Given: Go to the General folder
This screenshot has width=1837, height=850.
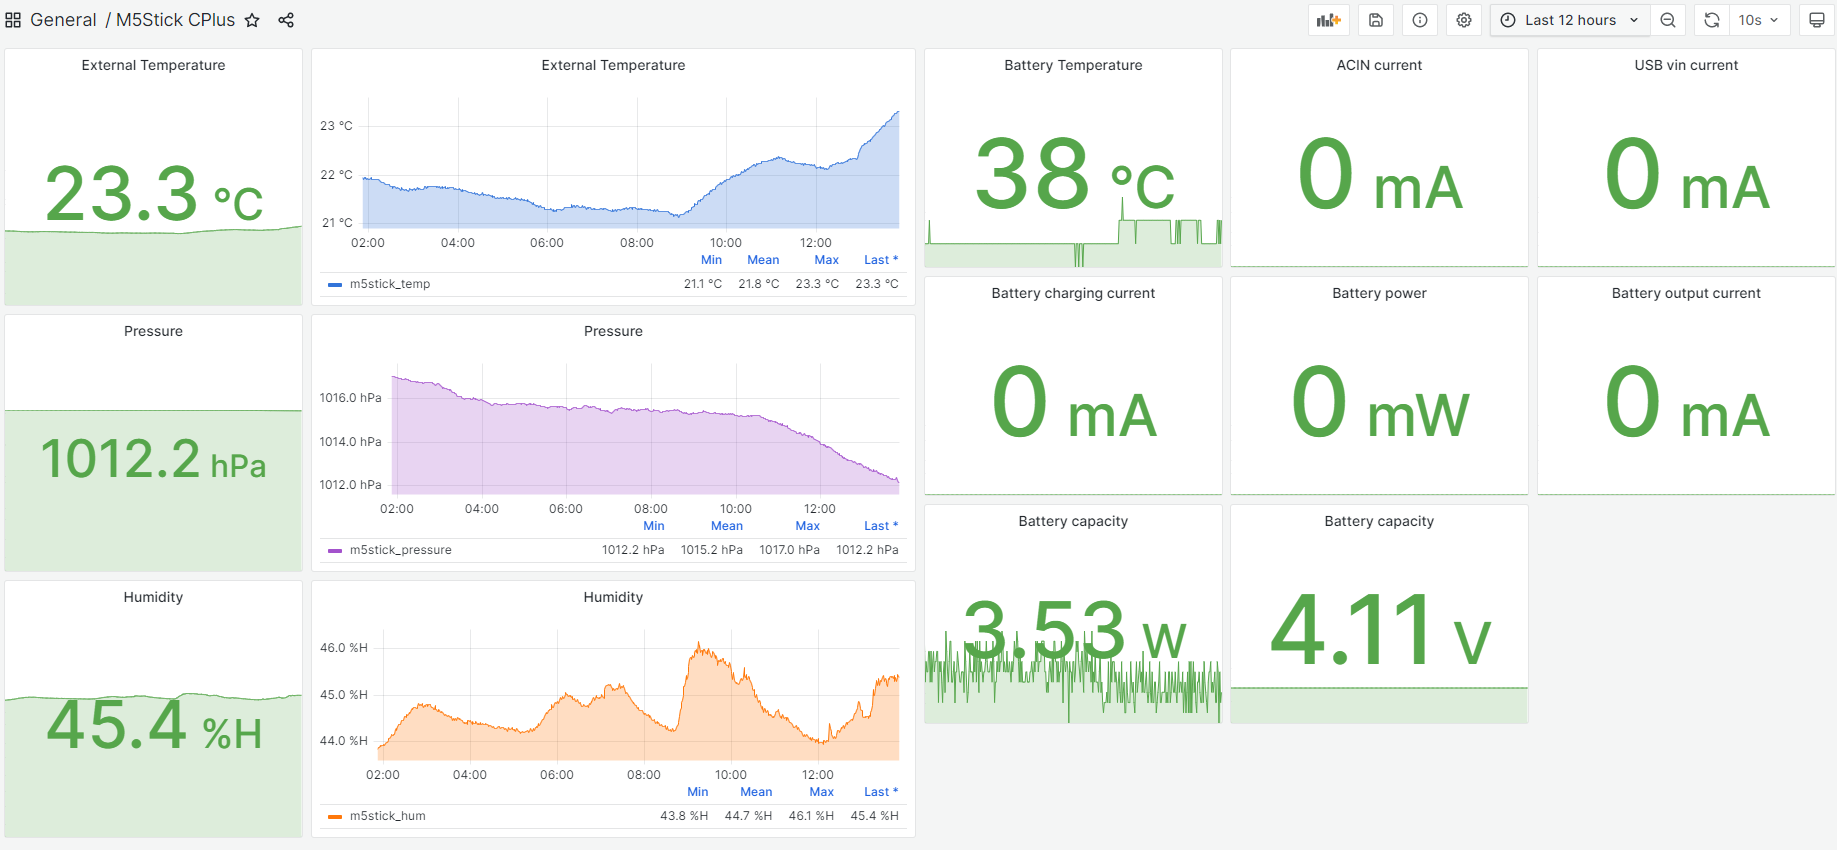Looking at the screenshot, I should [63, 20].
